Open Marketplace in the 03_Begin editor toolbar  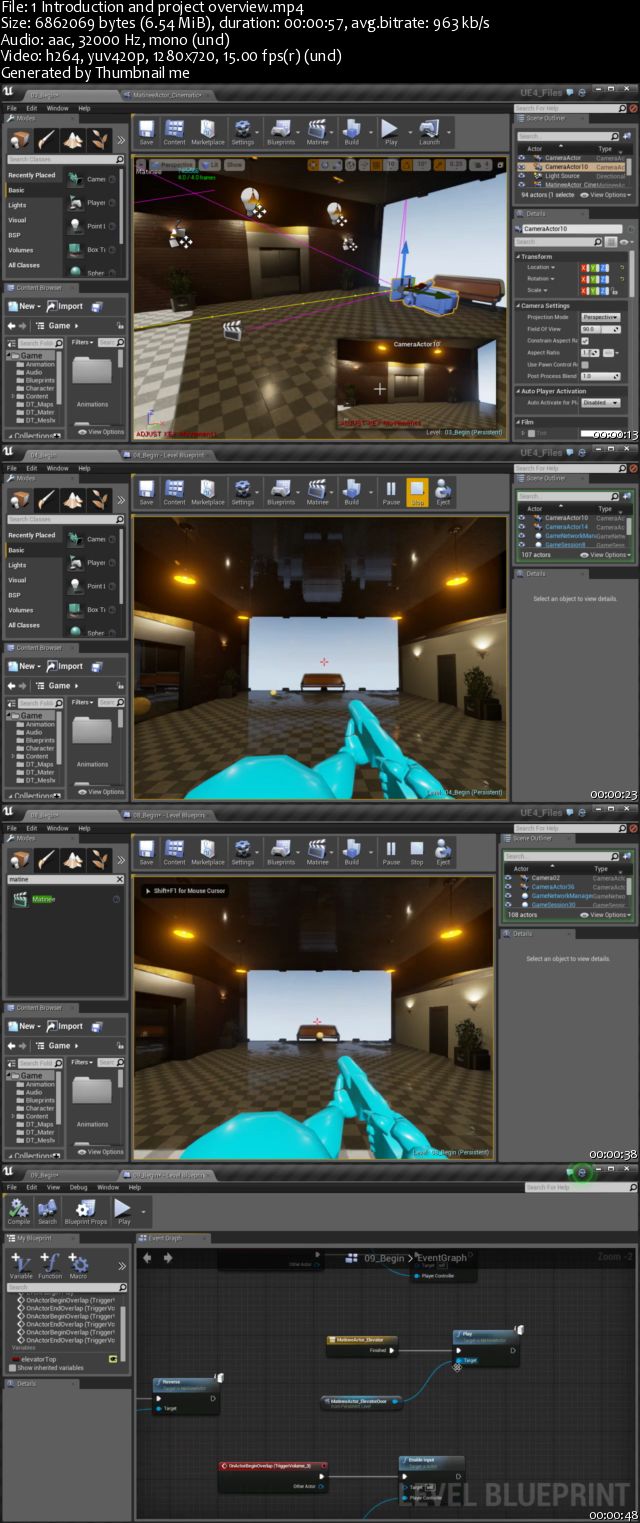[207, 132]
